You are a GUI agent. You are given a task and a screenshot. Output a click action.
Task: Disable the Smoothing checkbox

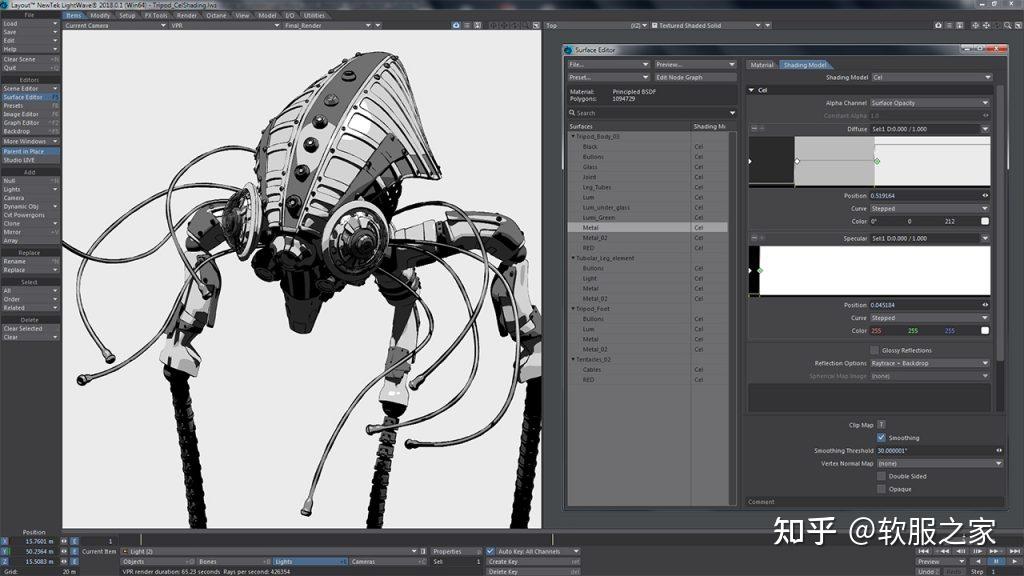click(x=881, y=437)
